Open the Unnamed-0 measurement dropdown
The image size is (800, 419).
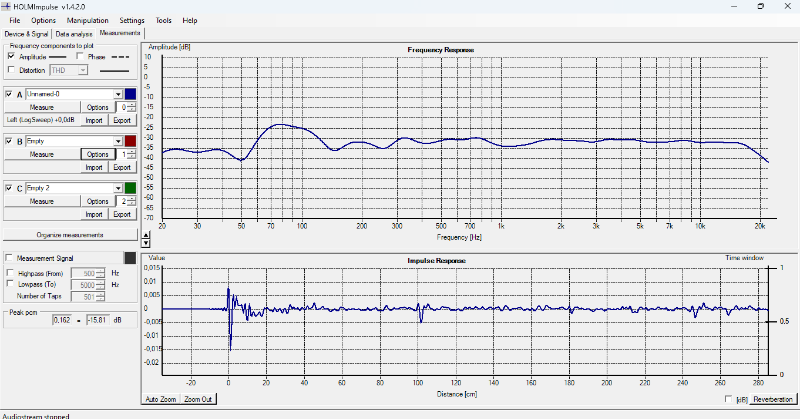118,94
